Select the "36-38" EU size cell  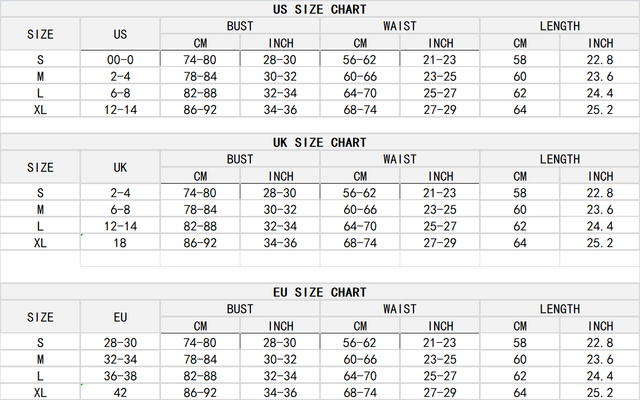(x=121, y=376)
